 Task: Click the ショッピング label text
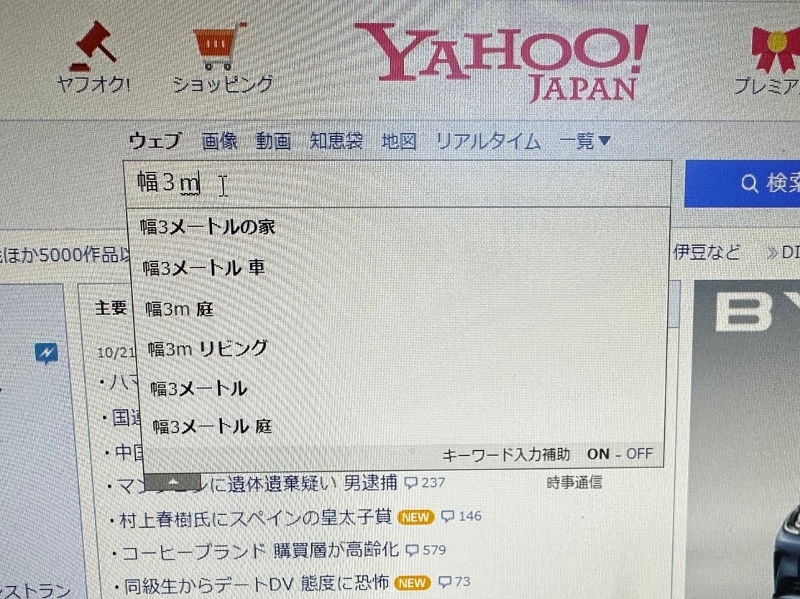tap(223, 85)
